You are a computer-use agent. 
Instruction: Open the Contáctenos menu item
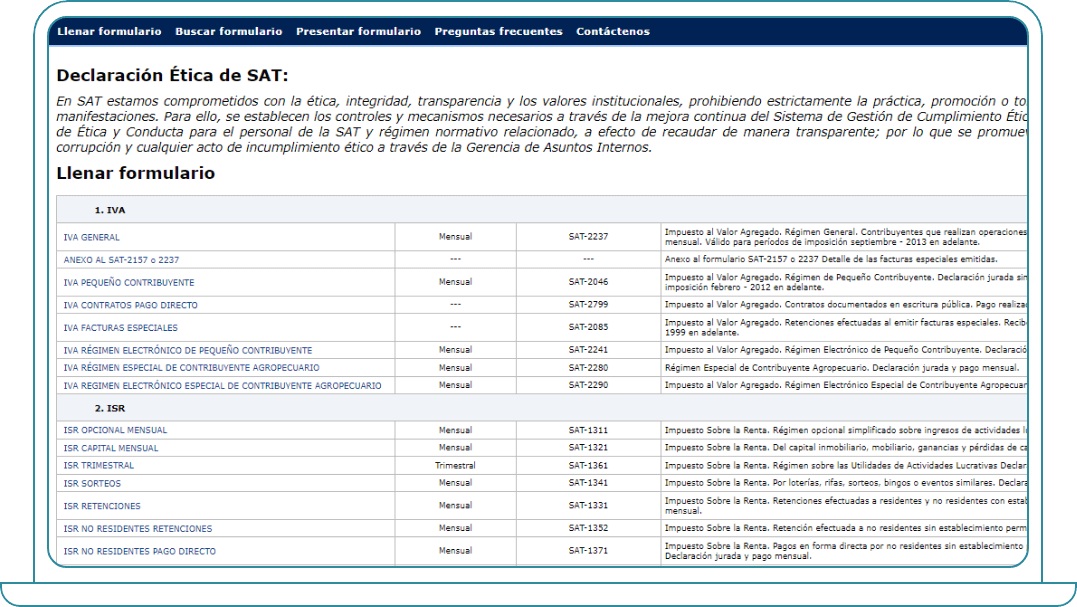click(613, 32)
